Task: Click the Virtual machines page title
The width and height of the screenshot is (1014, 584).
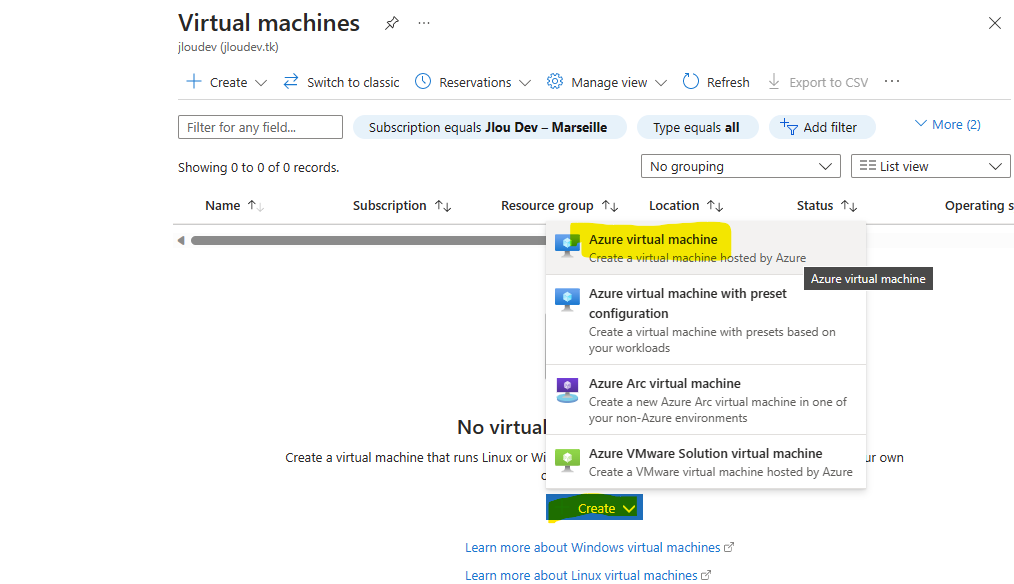Action: click(x=269, y=23)
